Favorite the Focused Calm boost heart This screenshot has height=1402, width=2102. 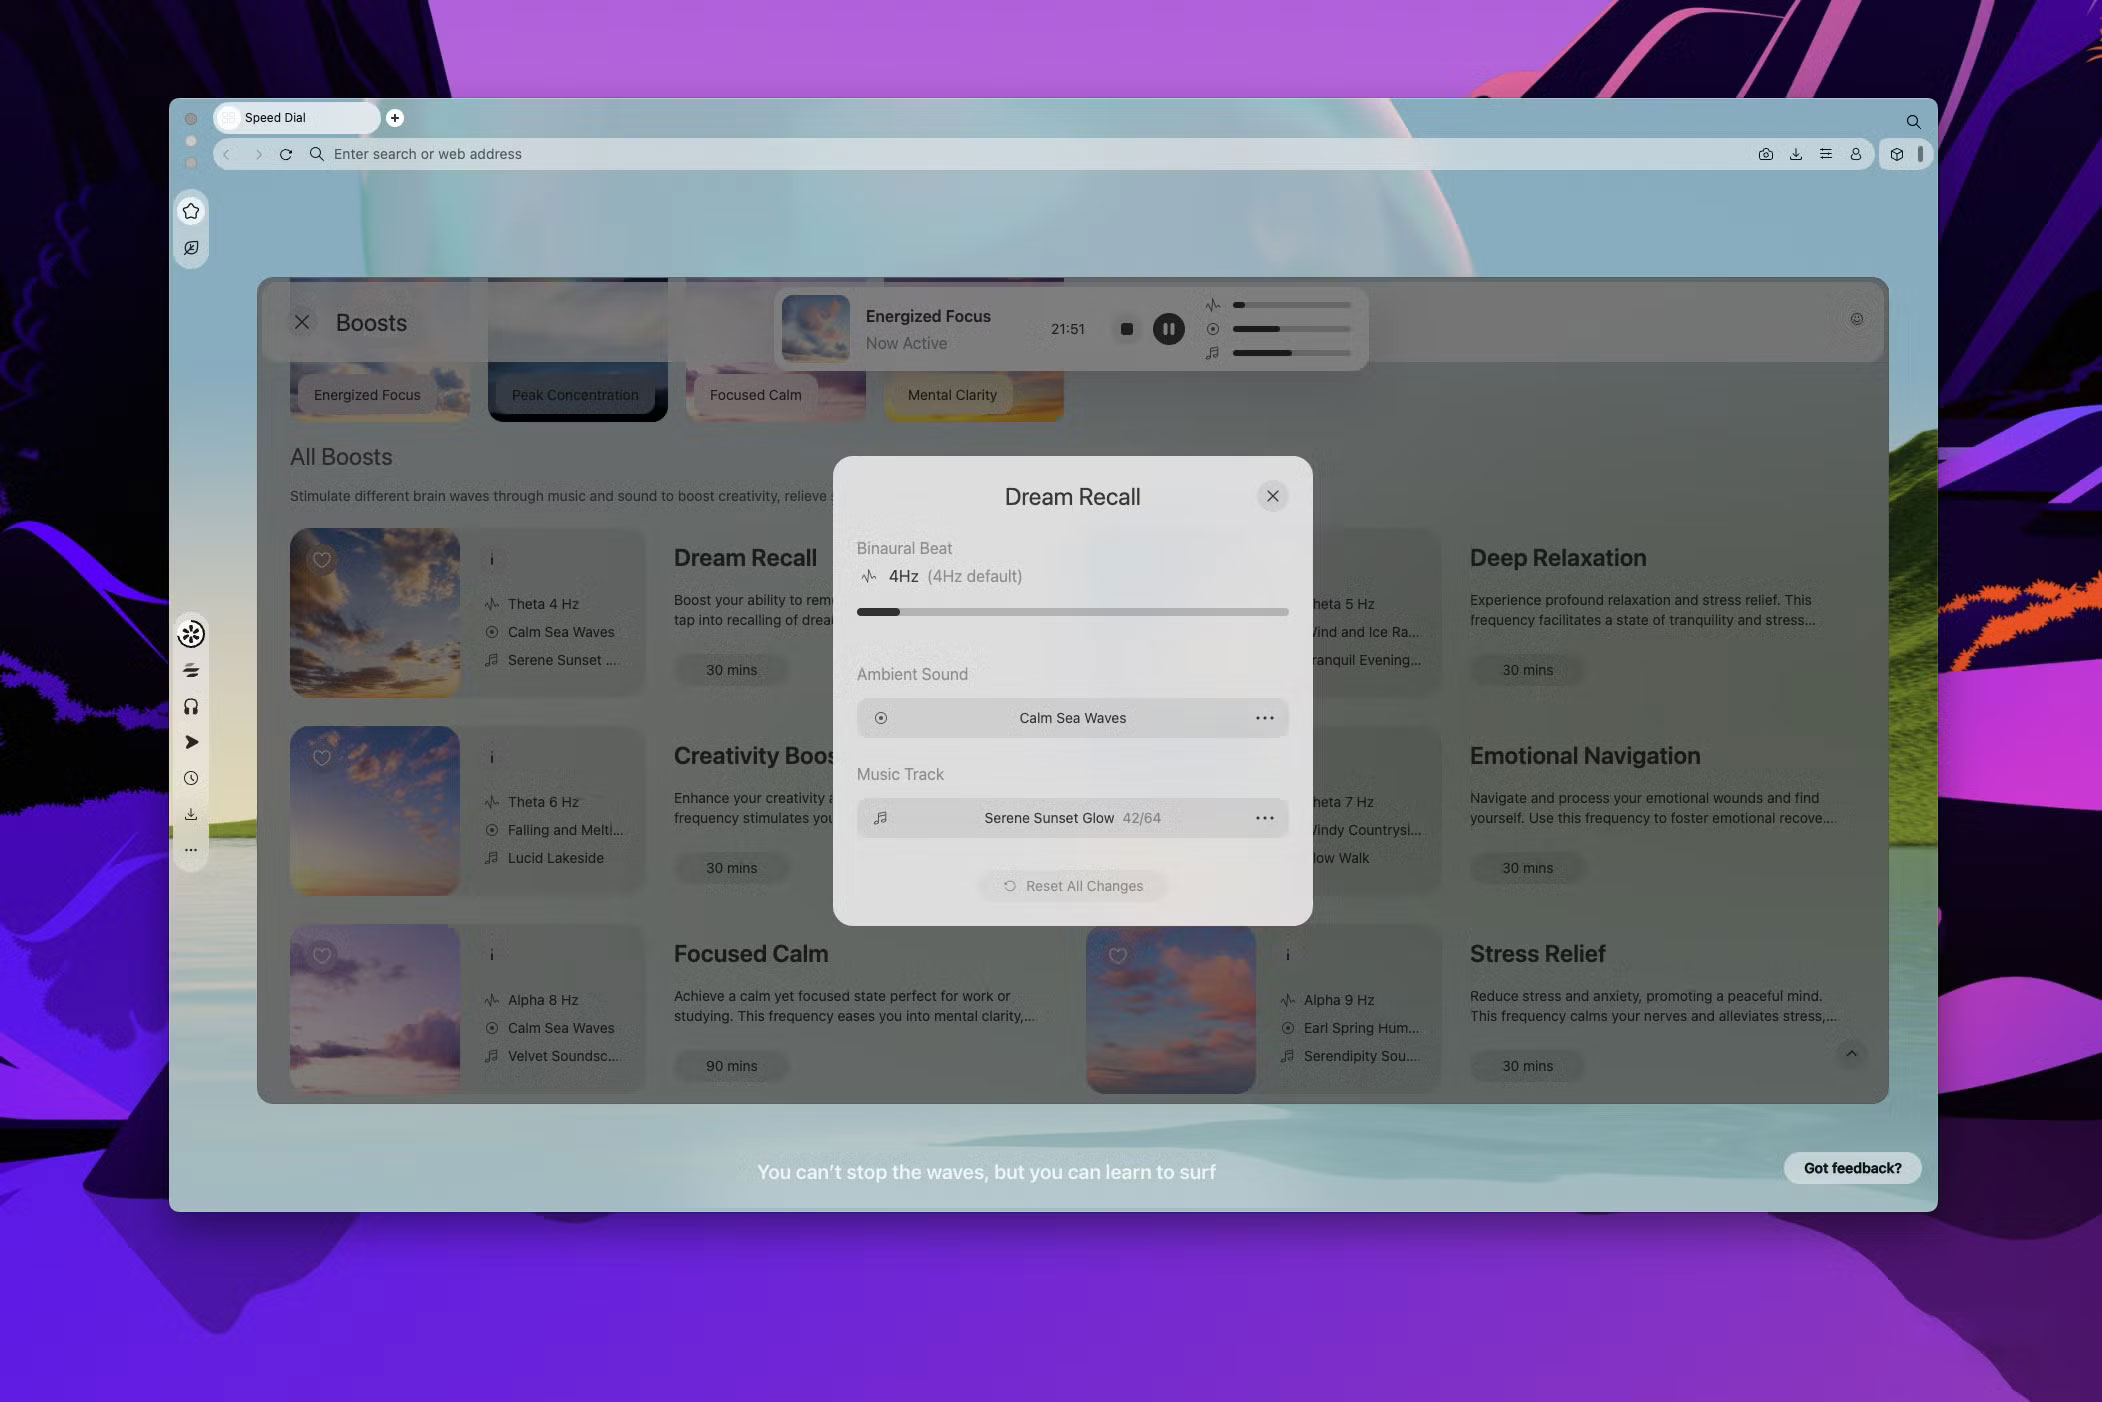[x=322, y=956]
